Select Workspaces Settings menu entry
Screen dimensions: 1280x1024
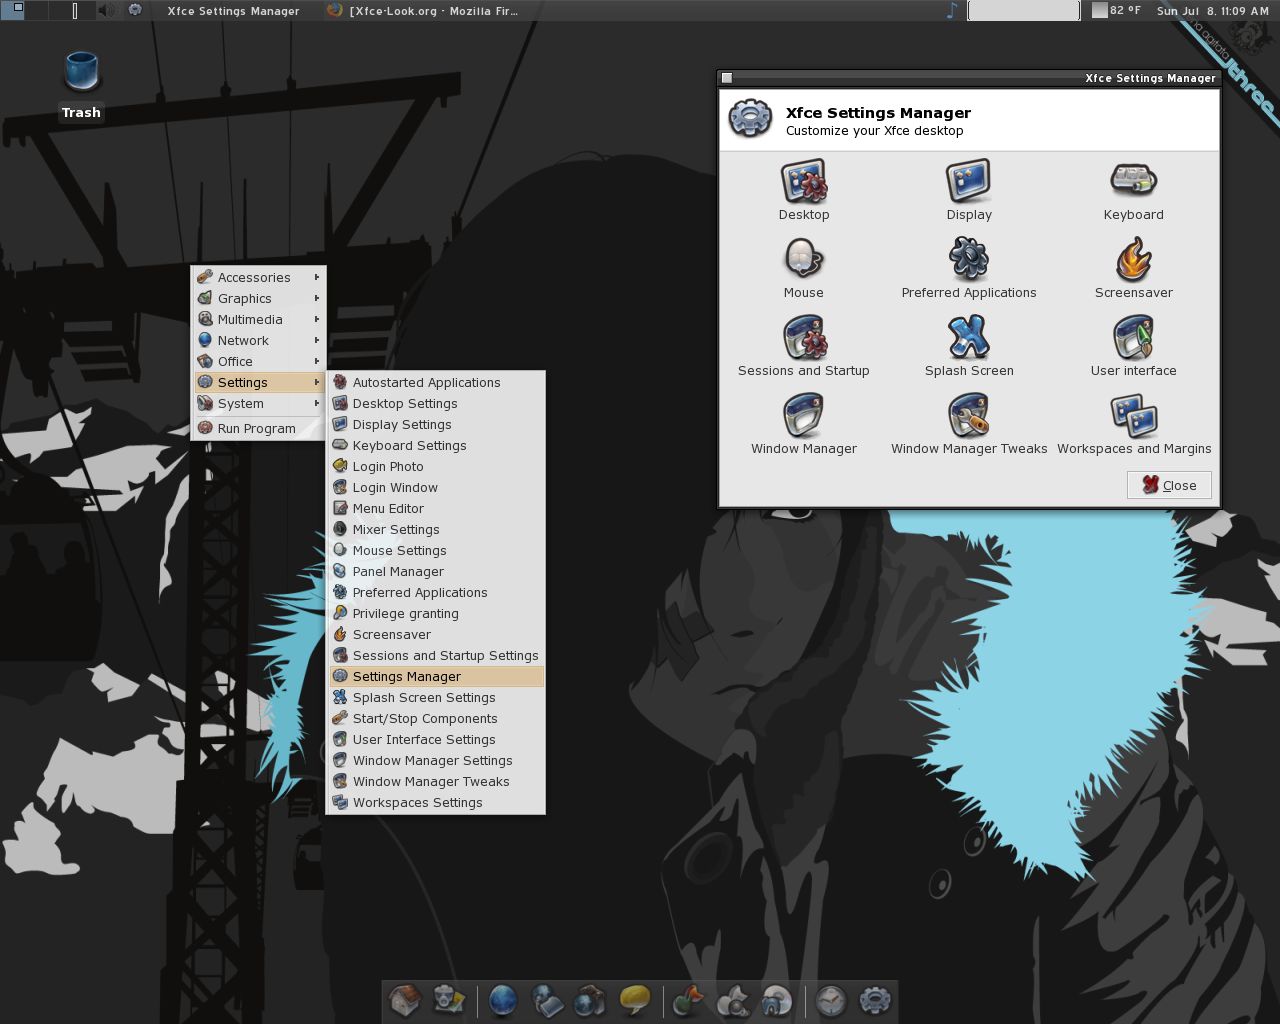(436, 802)
